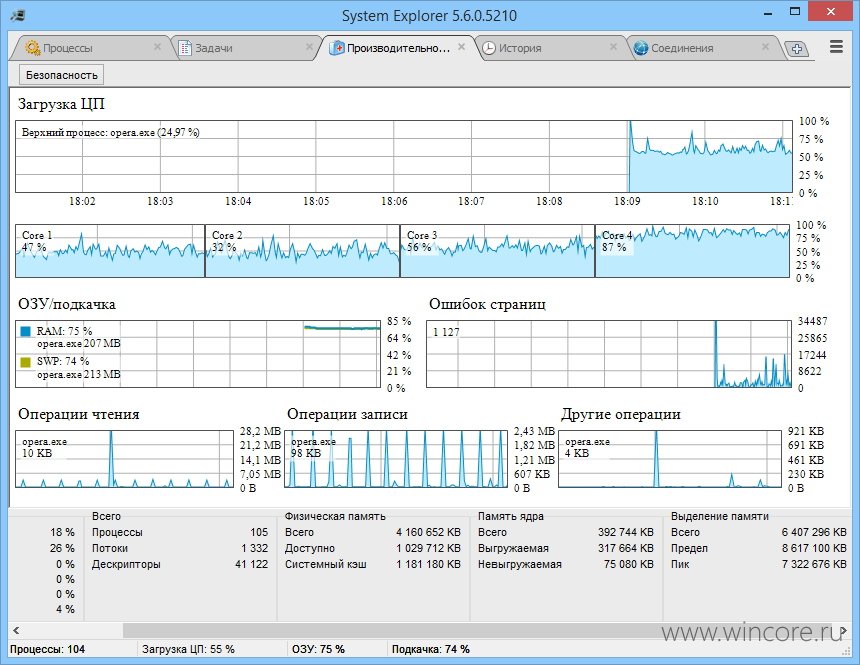Click the globe icon on Соединения tab
Image resolution: width=860 pixels, height=665 pixels.
(641, 48)
